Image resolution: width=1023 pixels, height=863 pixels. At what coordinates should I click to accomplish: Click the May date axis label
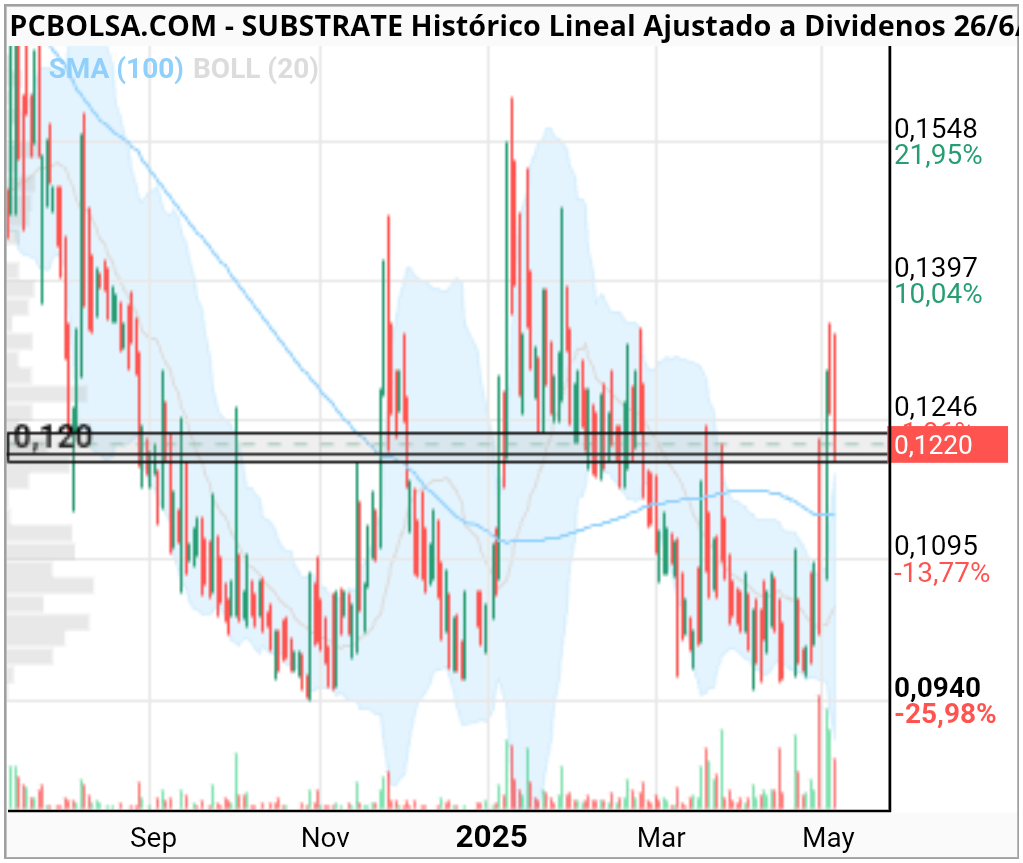pyautogui.click(x=828, y=838)
